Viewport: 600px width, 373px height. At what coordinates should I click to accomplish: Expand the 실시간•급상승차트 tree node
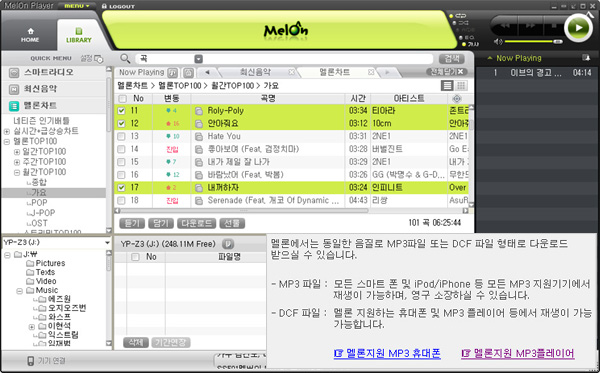click(7, 132)
